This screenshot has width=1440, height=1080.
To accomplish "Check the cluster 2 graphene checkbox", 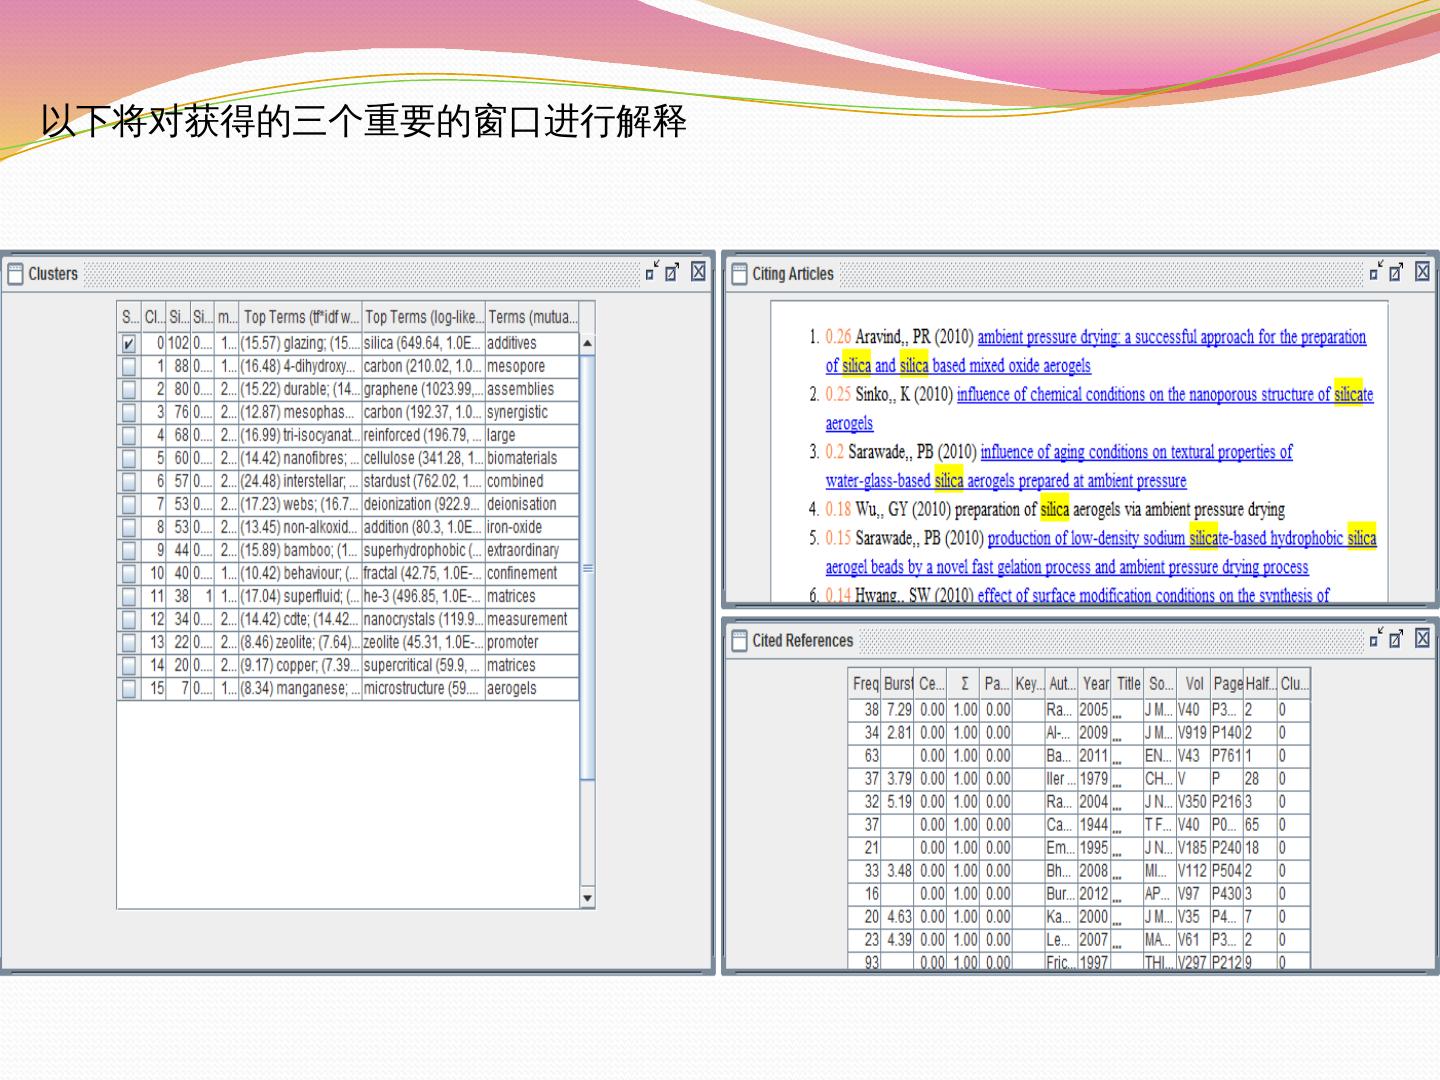I will pos(128,390).
